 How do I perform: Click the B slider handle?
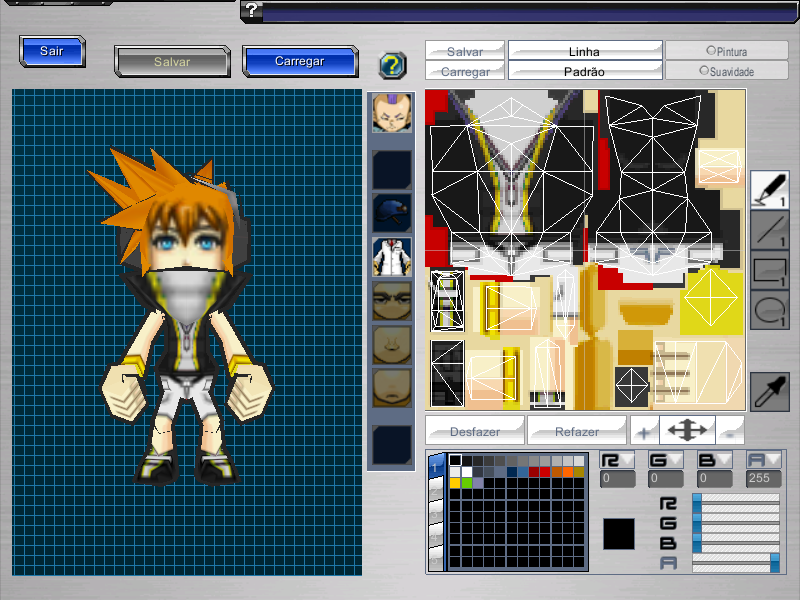[697, 542]
